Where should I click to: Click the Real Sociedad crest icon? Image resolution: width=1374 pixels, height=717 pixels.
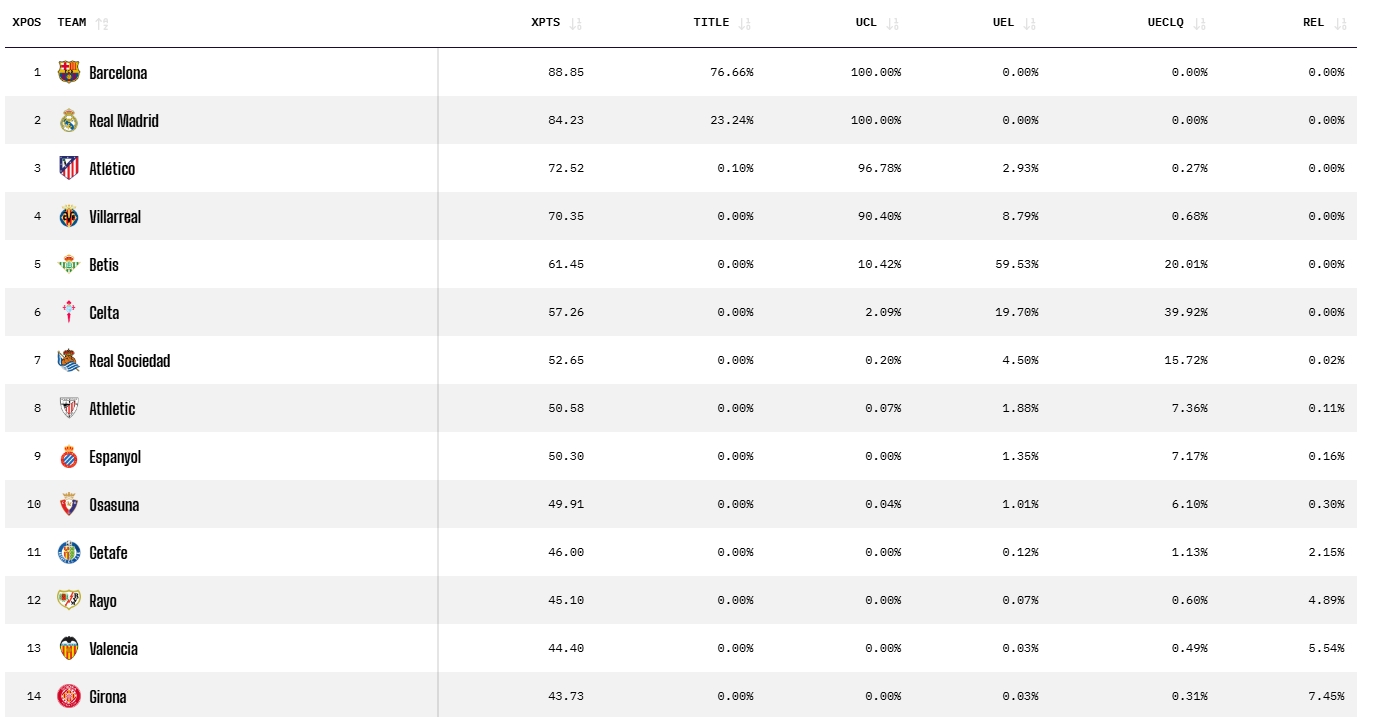click(68, 360)
